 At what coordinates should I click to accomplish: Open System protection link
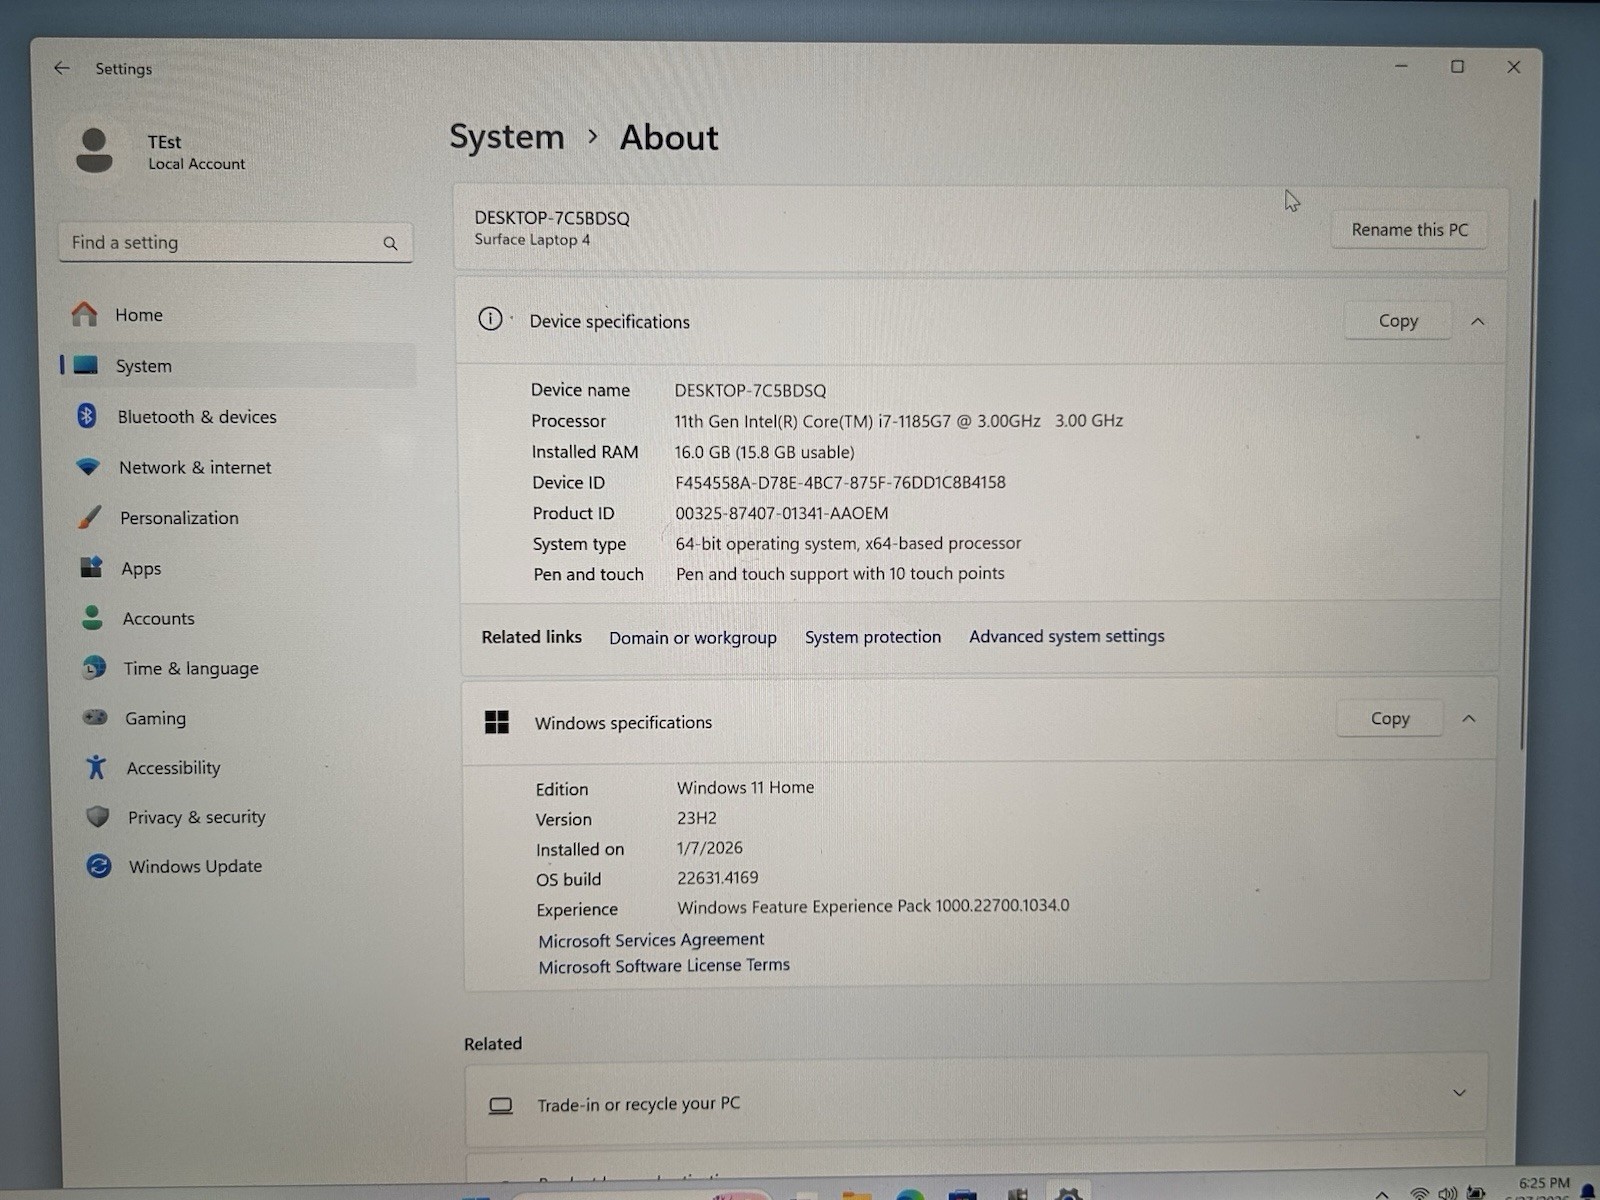[x=873, y=637]
